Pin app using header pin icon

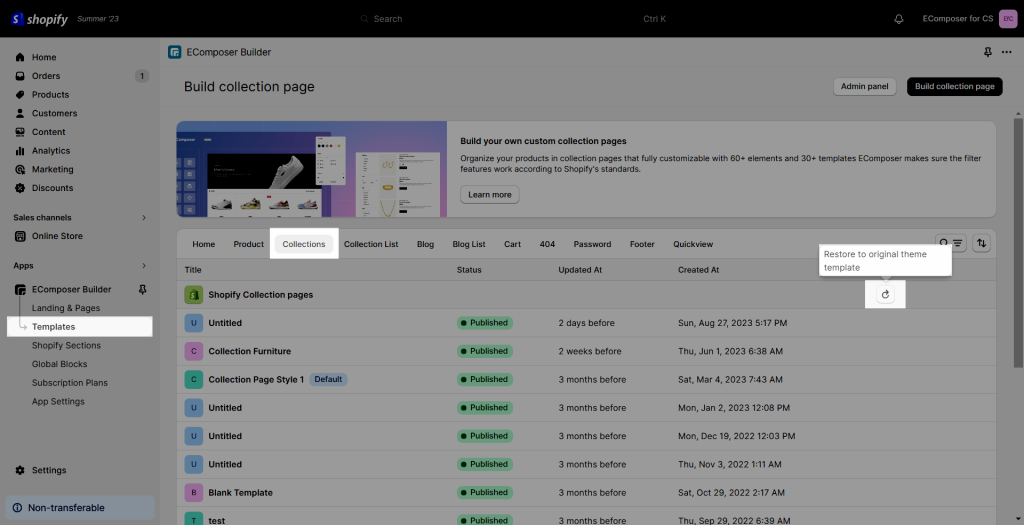[987, 52]
